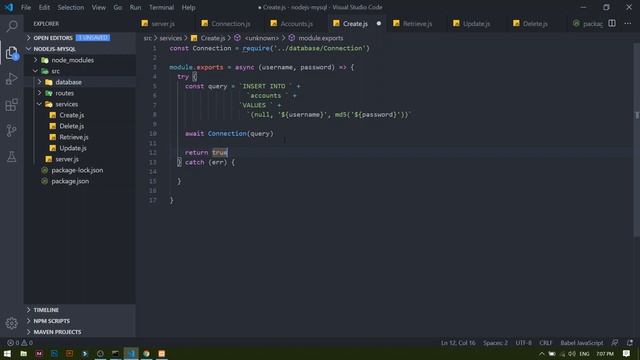Open the View menu
640x360 pixels.
click(98, 7)
